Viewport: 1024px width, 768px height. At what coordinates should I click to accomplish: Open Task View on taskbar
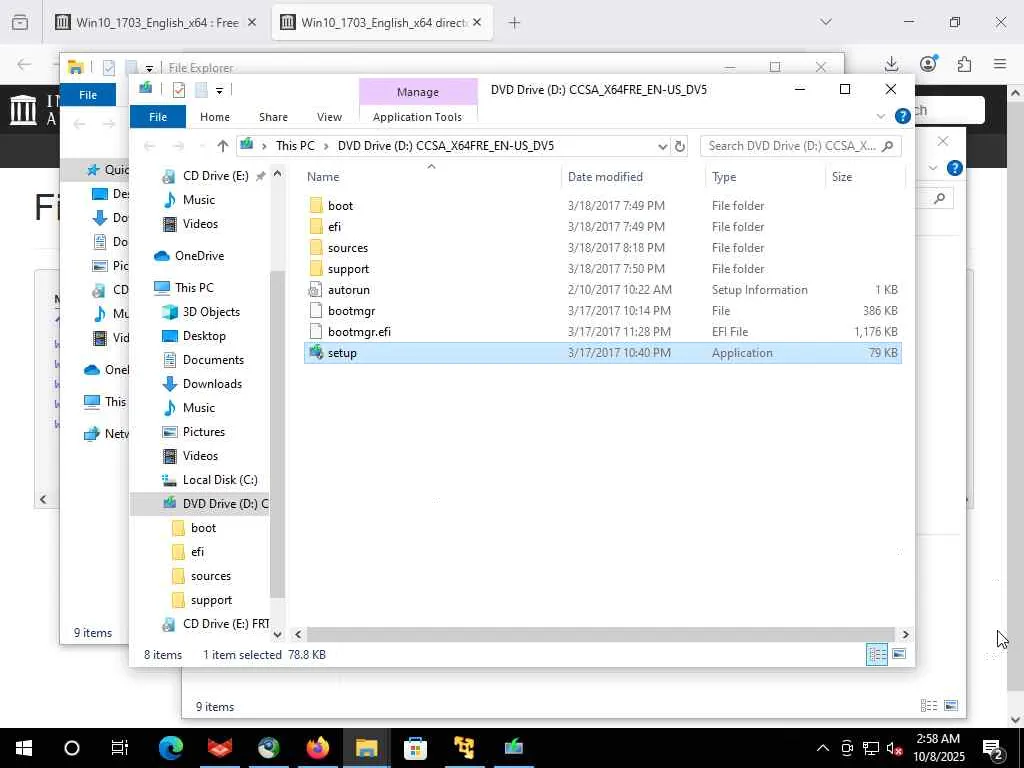[120, 748]
